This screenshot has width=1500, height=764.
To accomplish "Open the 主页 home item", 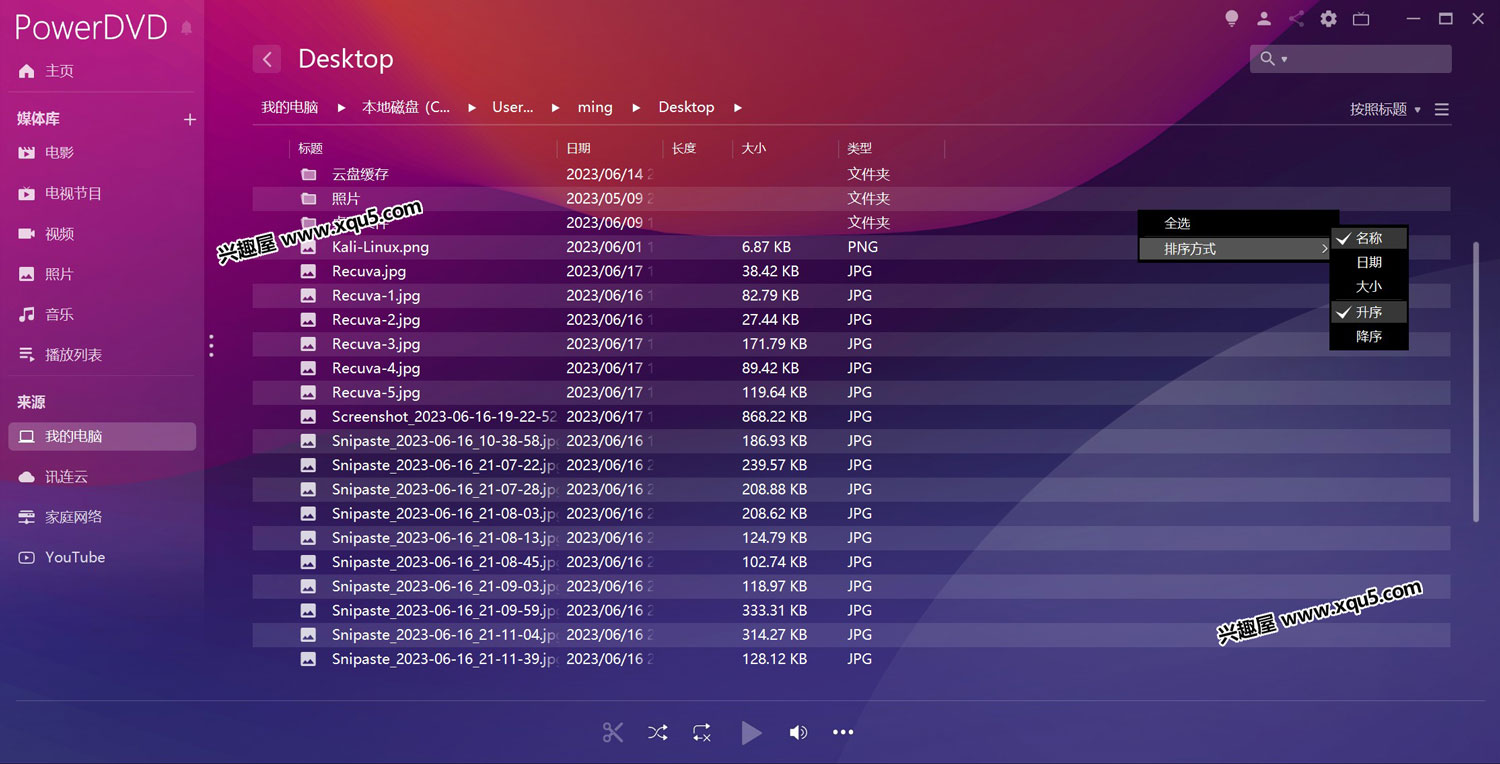I will 46,71.
